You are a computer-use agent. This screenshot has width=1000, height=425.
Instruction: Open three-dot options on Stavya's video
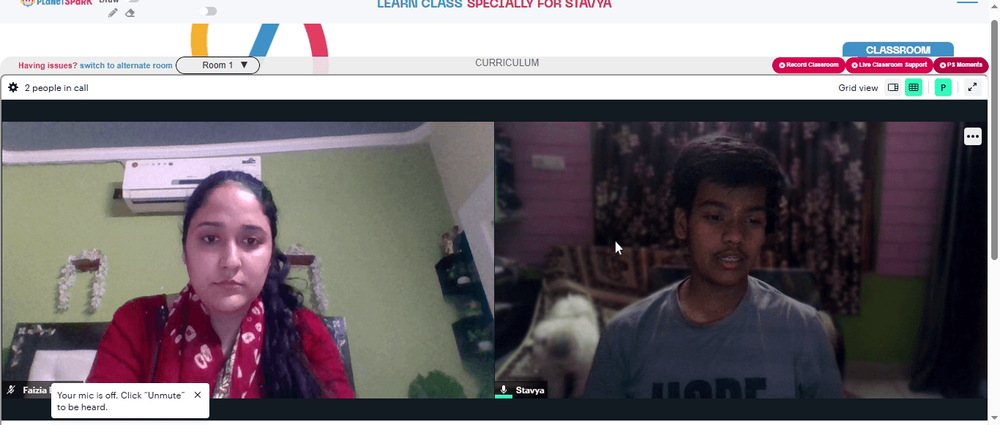[x=972, y=137]
